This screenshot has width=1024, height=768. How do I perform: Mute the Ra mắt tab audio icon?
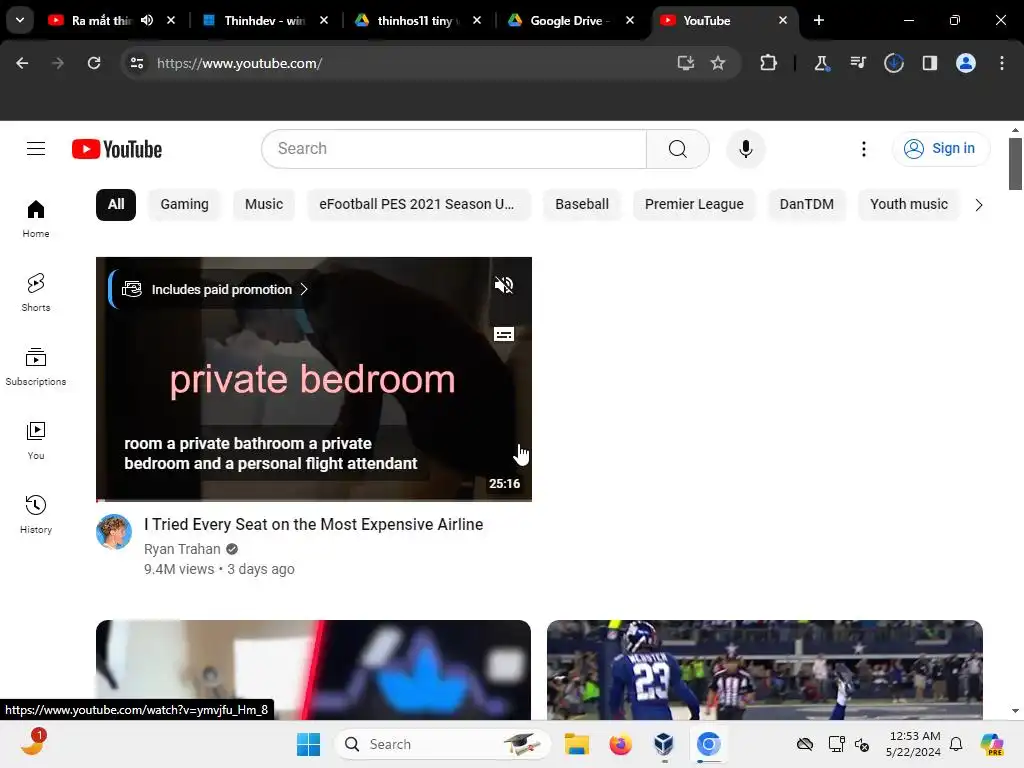147,20
